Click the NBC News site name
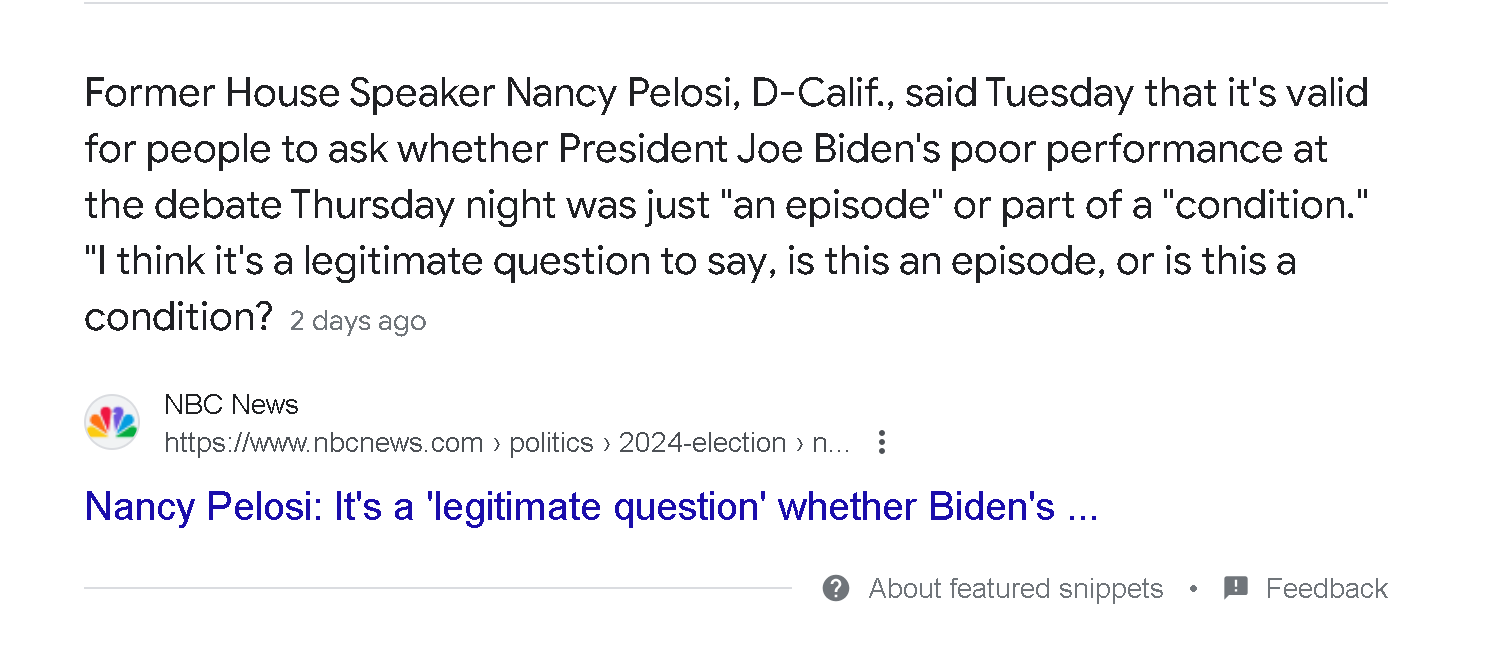 (231, 404)
